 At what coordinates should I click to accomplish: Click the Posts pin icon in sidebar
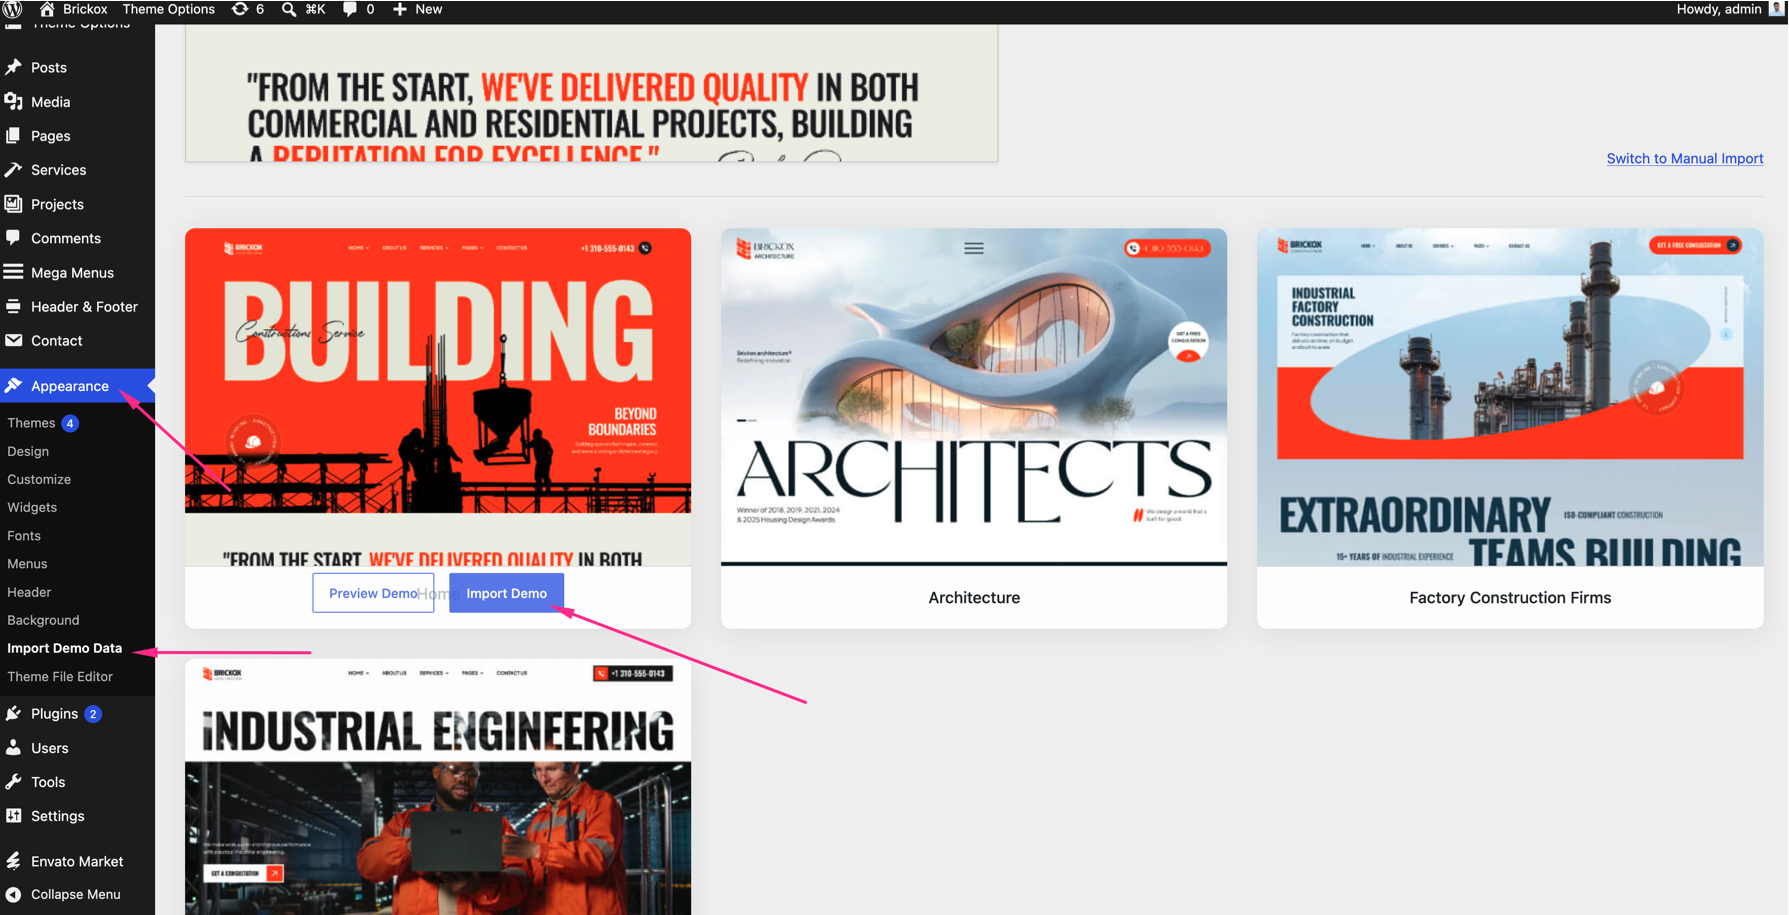pyautogui.click(x=14, y=67)
